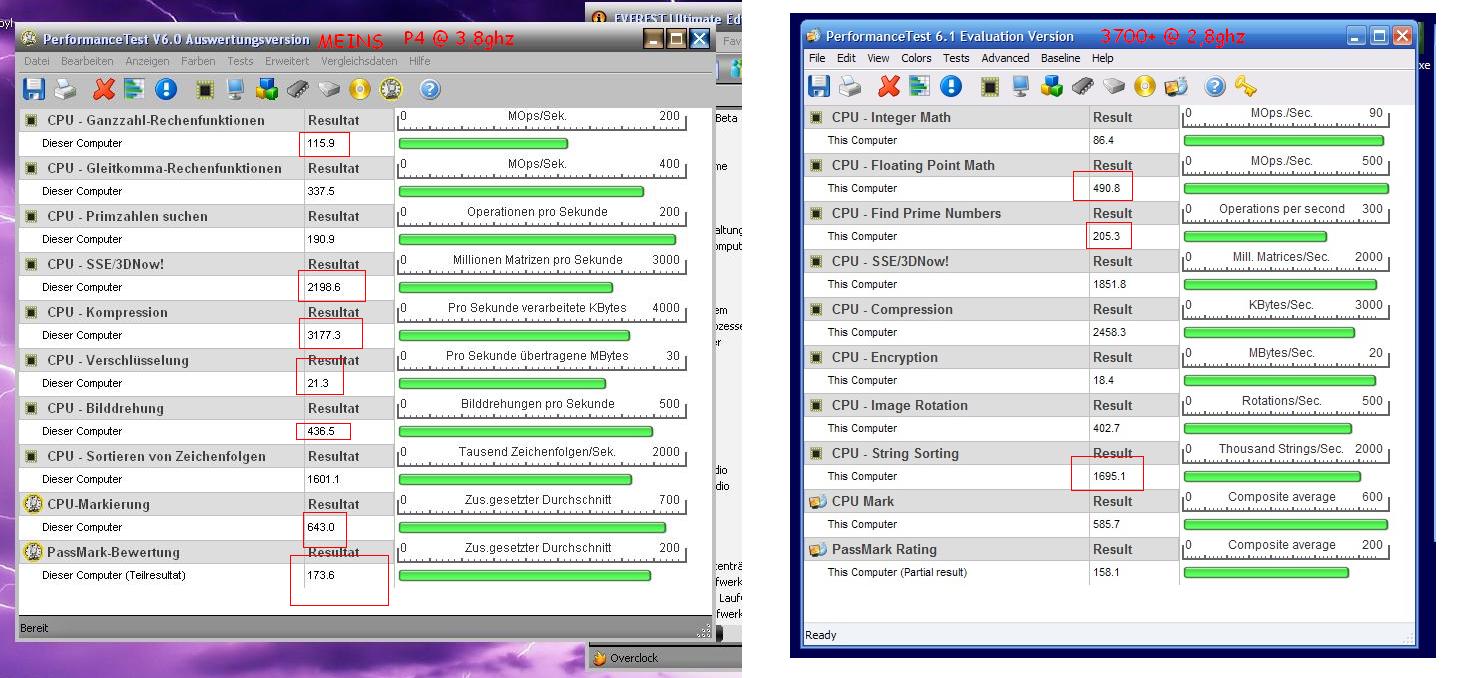This screenshot has height=678, width=1469.
Task: Open the Help menu in PerformanceTest 6.1
Action: coord(1103,58)
